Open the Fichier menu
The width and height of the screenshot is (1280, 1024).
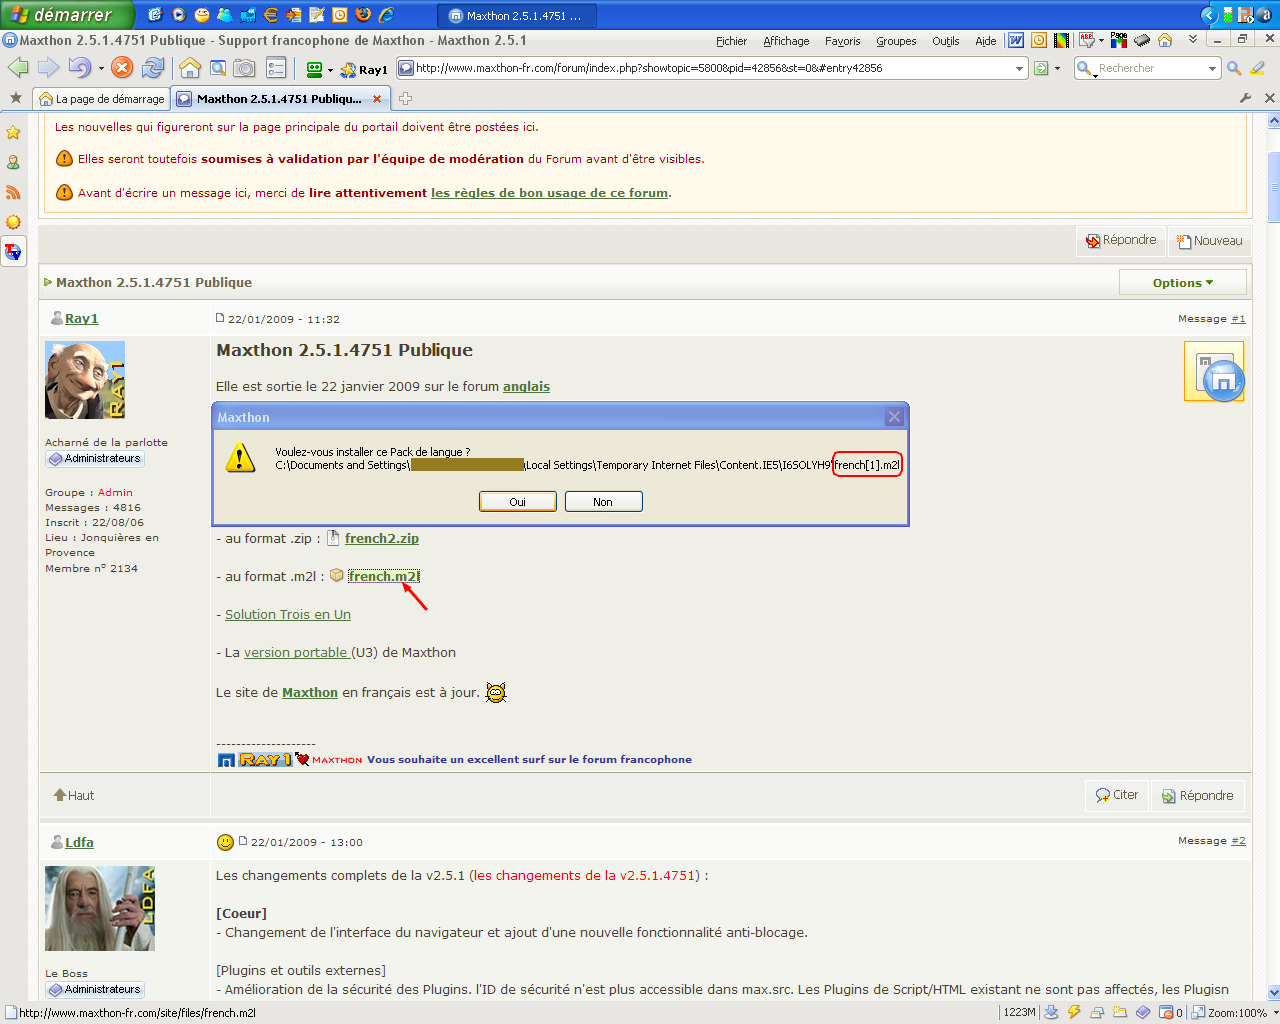point(731,41)
